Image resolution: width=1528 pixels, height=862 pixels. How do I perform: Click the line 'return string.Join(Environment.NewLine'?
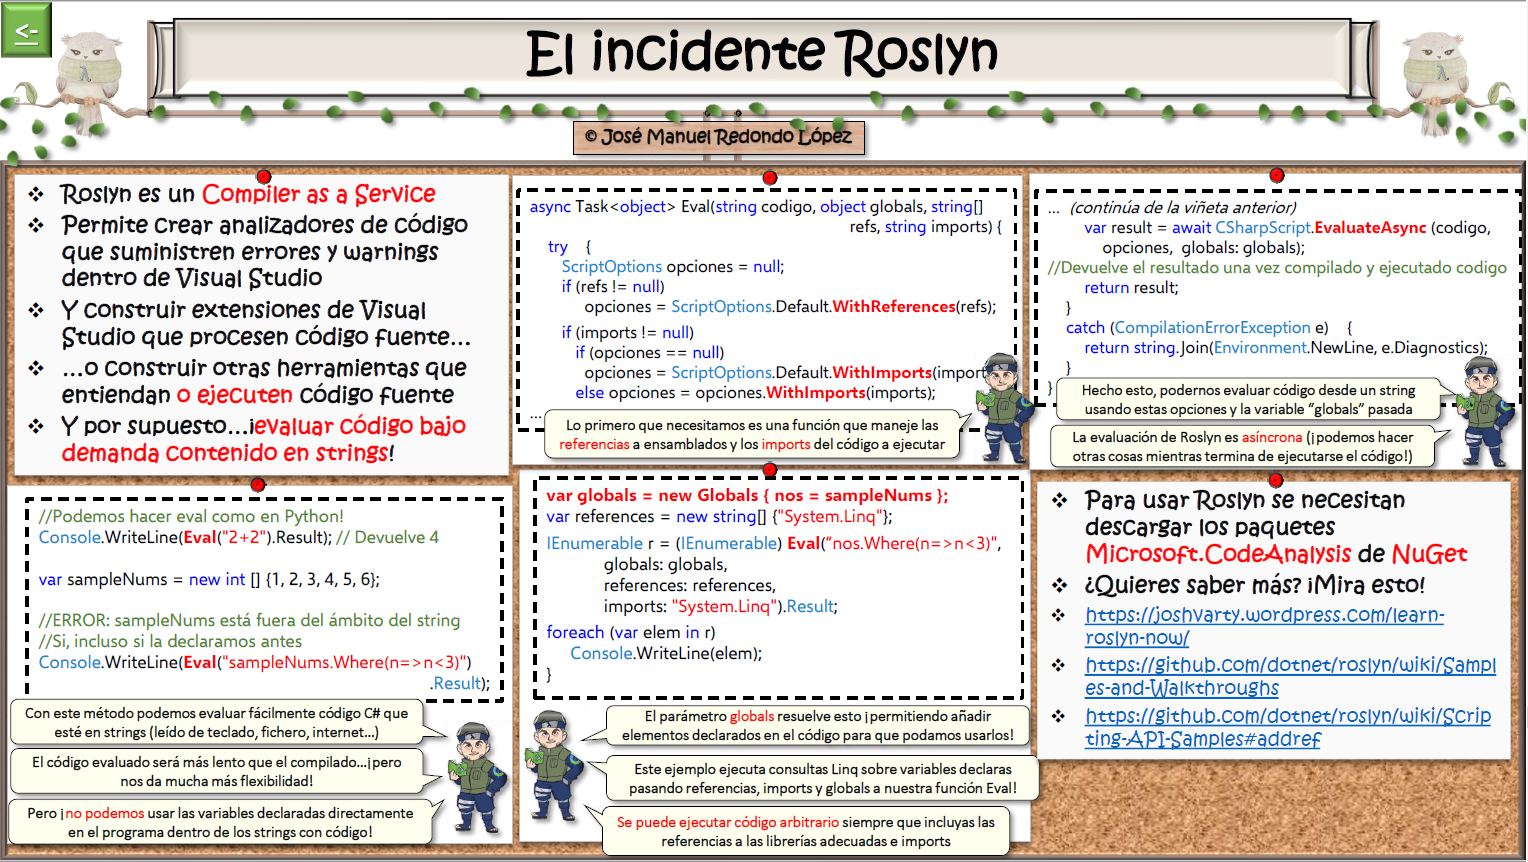(1286, 348)
